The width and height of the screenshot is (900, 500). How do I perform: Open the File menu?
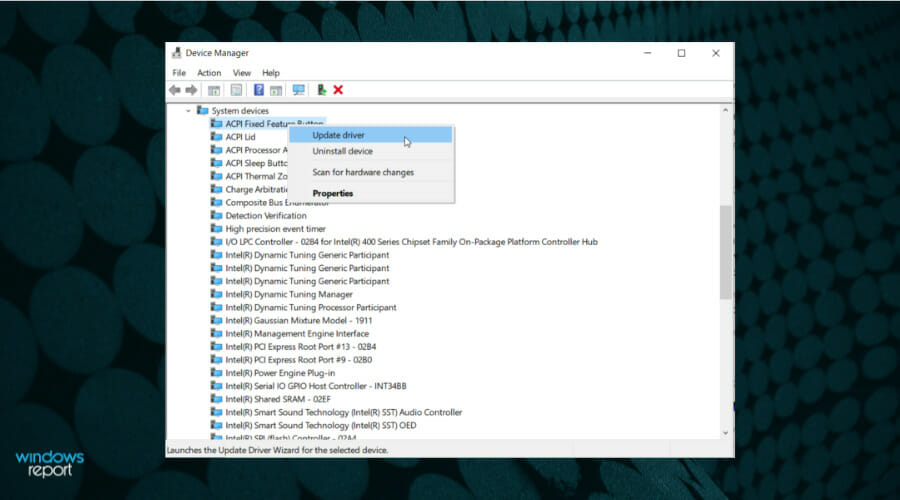(179, 73)
